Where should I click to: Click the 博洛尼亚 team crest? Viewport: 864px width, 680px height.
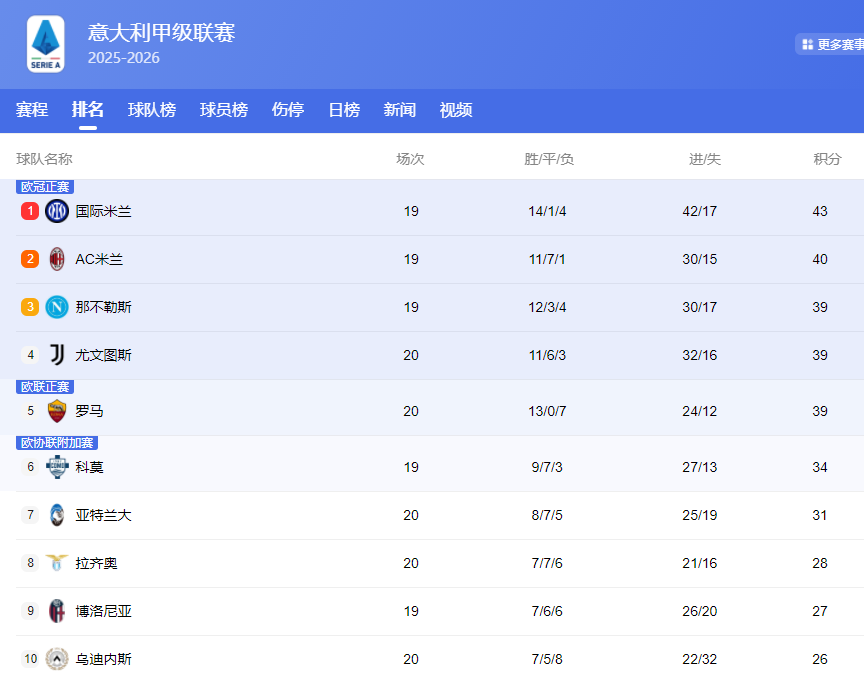[57, 611]
